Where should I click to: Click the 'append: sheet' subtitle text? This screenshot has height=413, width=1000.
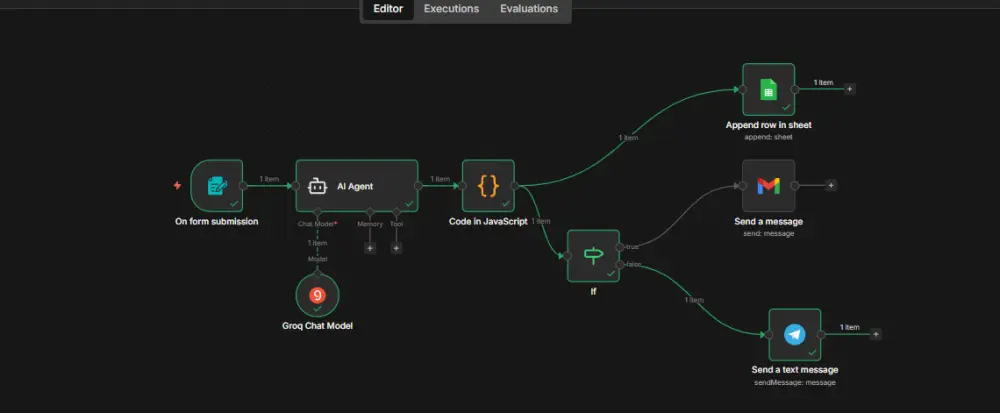tap(768, 137)
